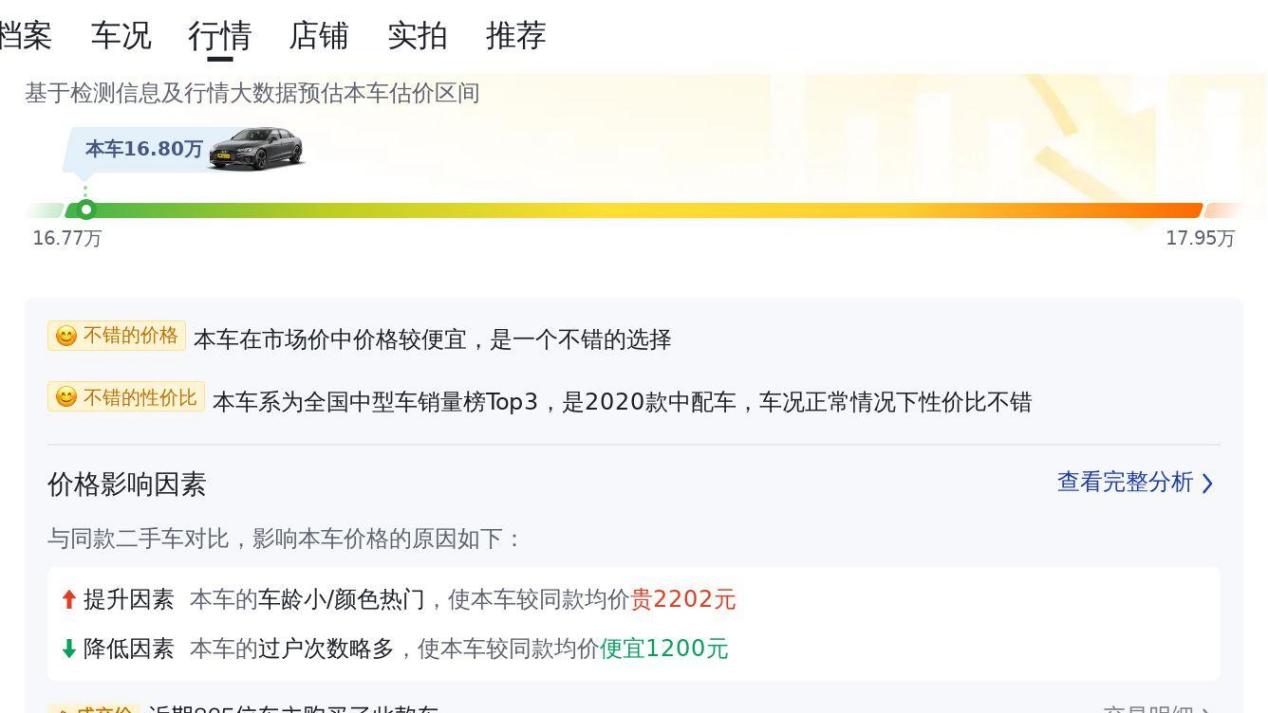Click the red 贵2202元 price text
1268x713 pixels.
(683, 600)
